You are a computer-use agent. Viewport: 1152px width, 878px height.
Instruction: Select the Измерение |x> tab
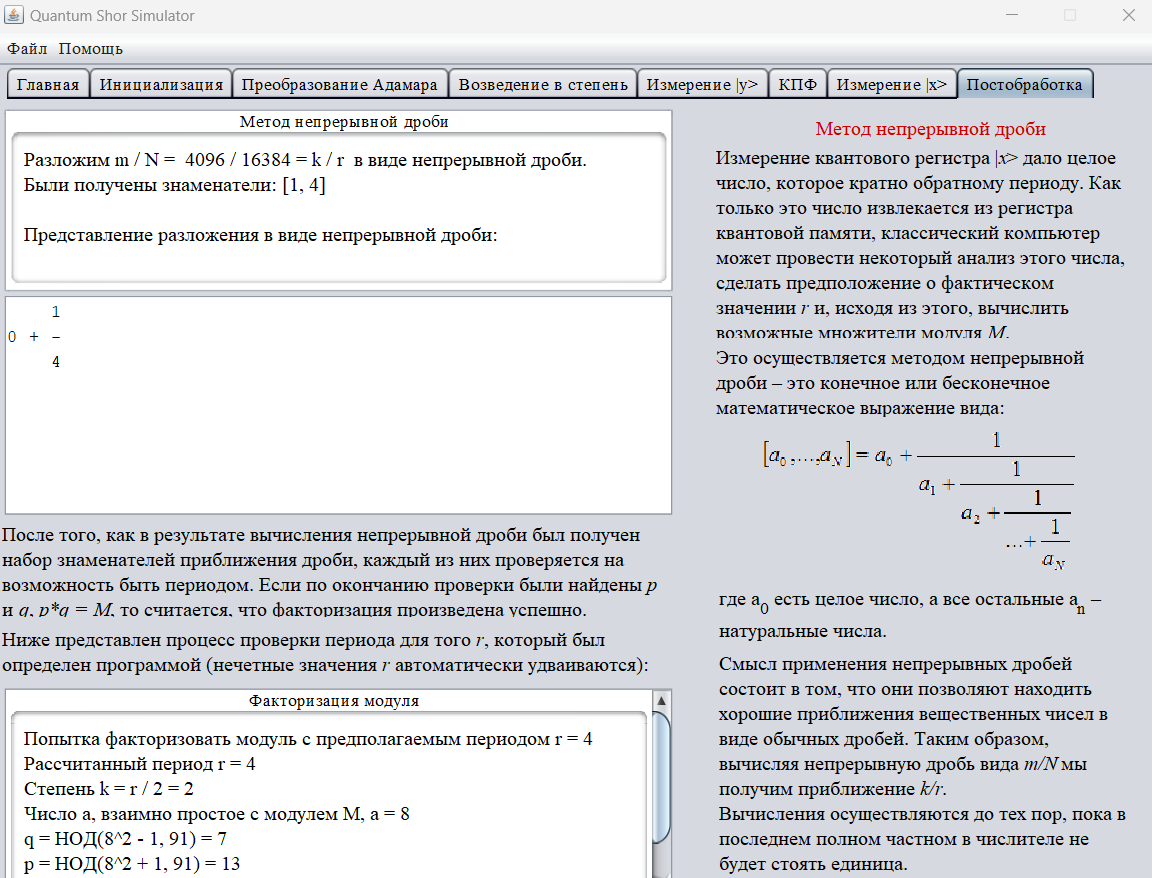point(892,84)
